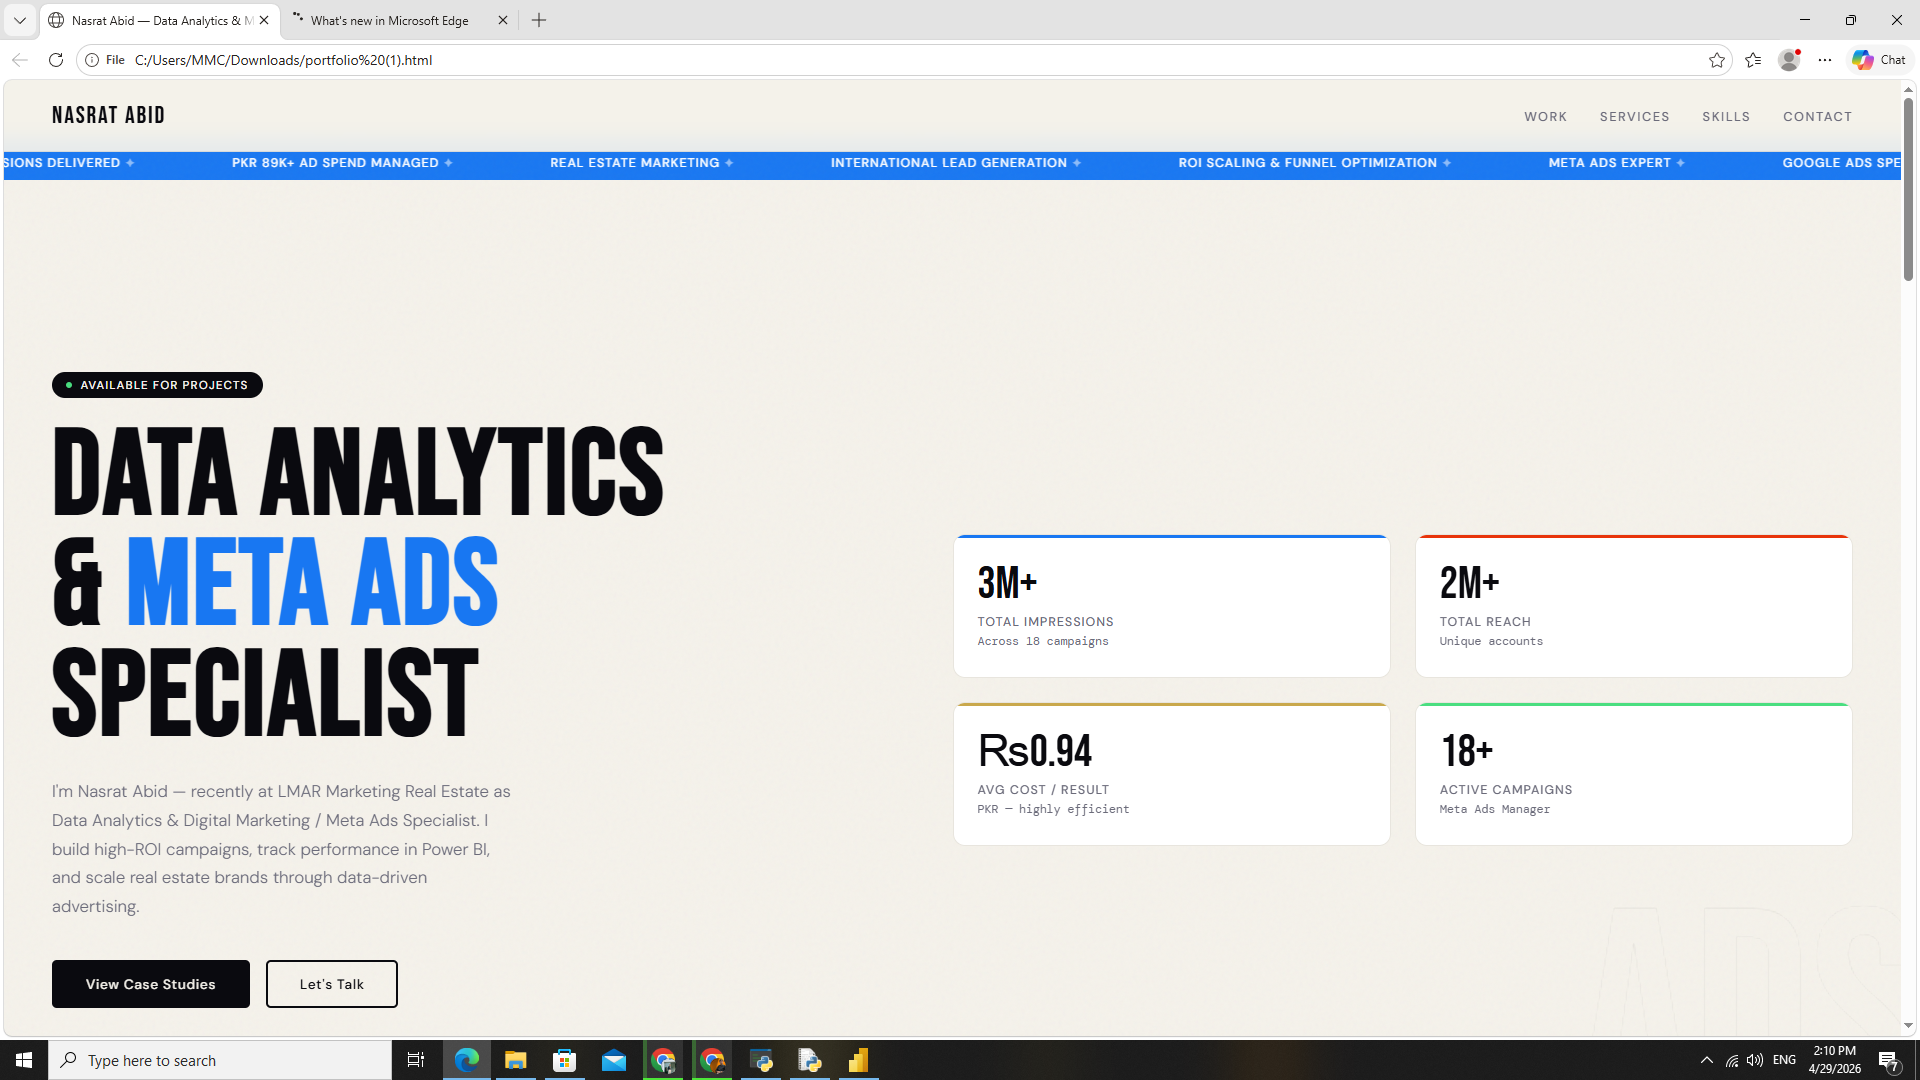Click the 2M+ Total Reach card
This screenshot has height=1080, width=1920.
pos(1633,606)
